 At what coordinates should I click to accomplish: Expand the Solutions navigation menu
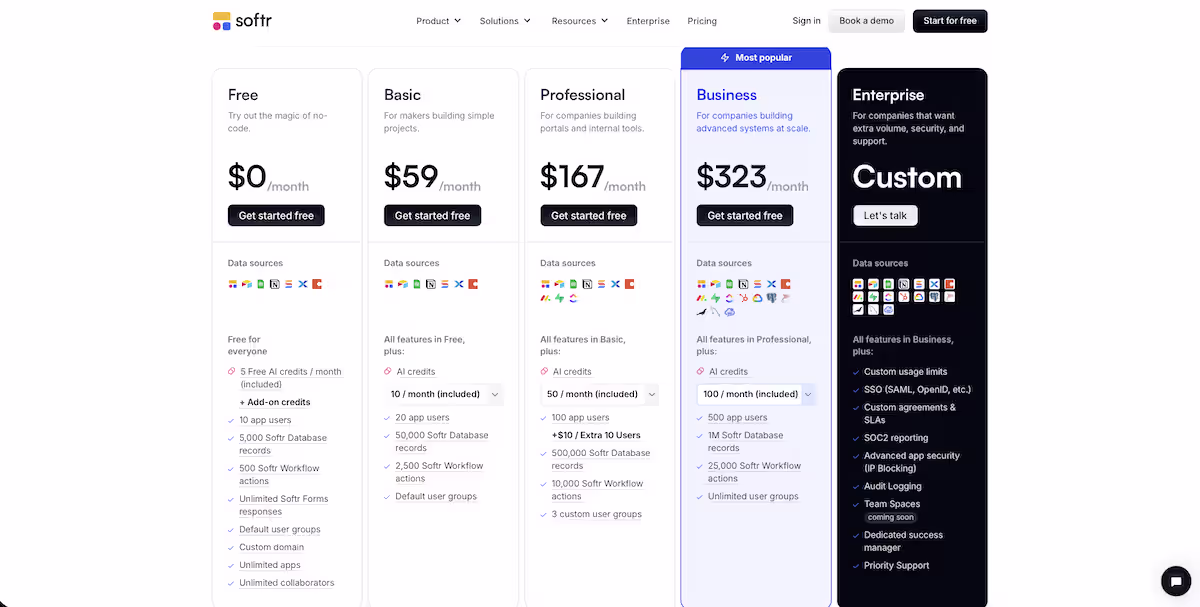tap(505, 21)
